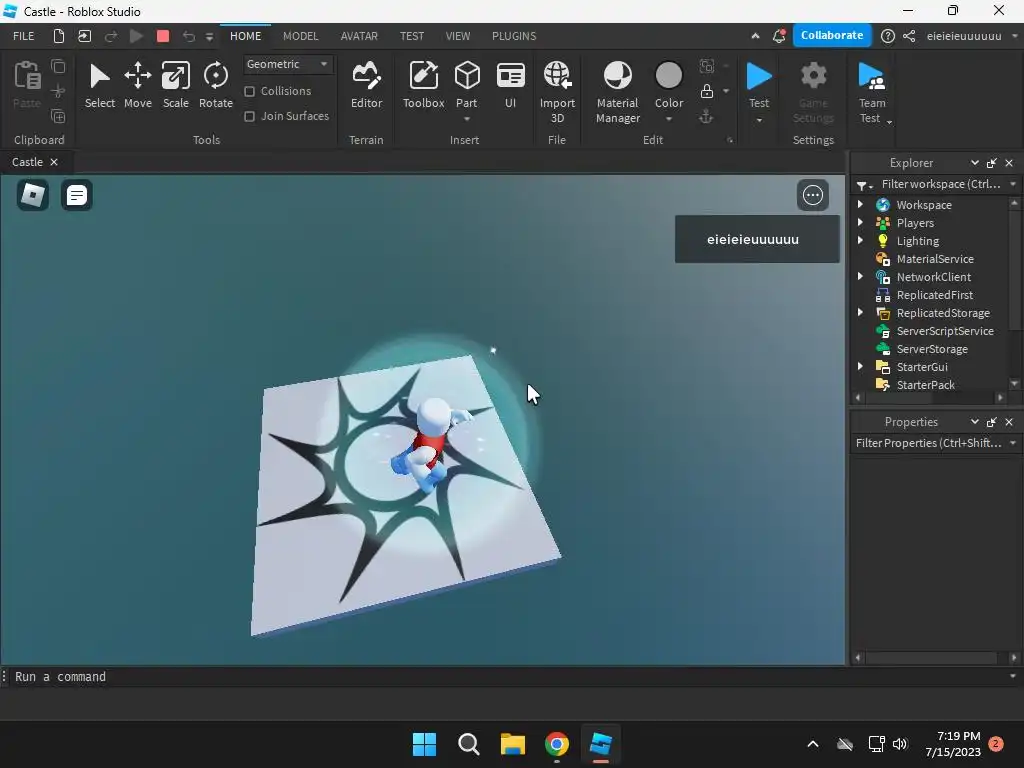Click the Filter Properties field
1024x768 pixels.
(x=929, y=443)
